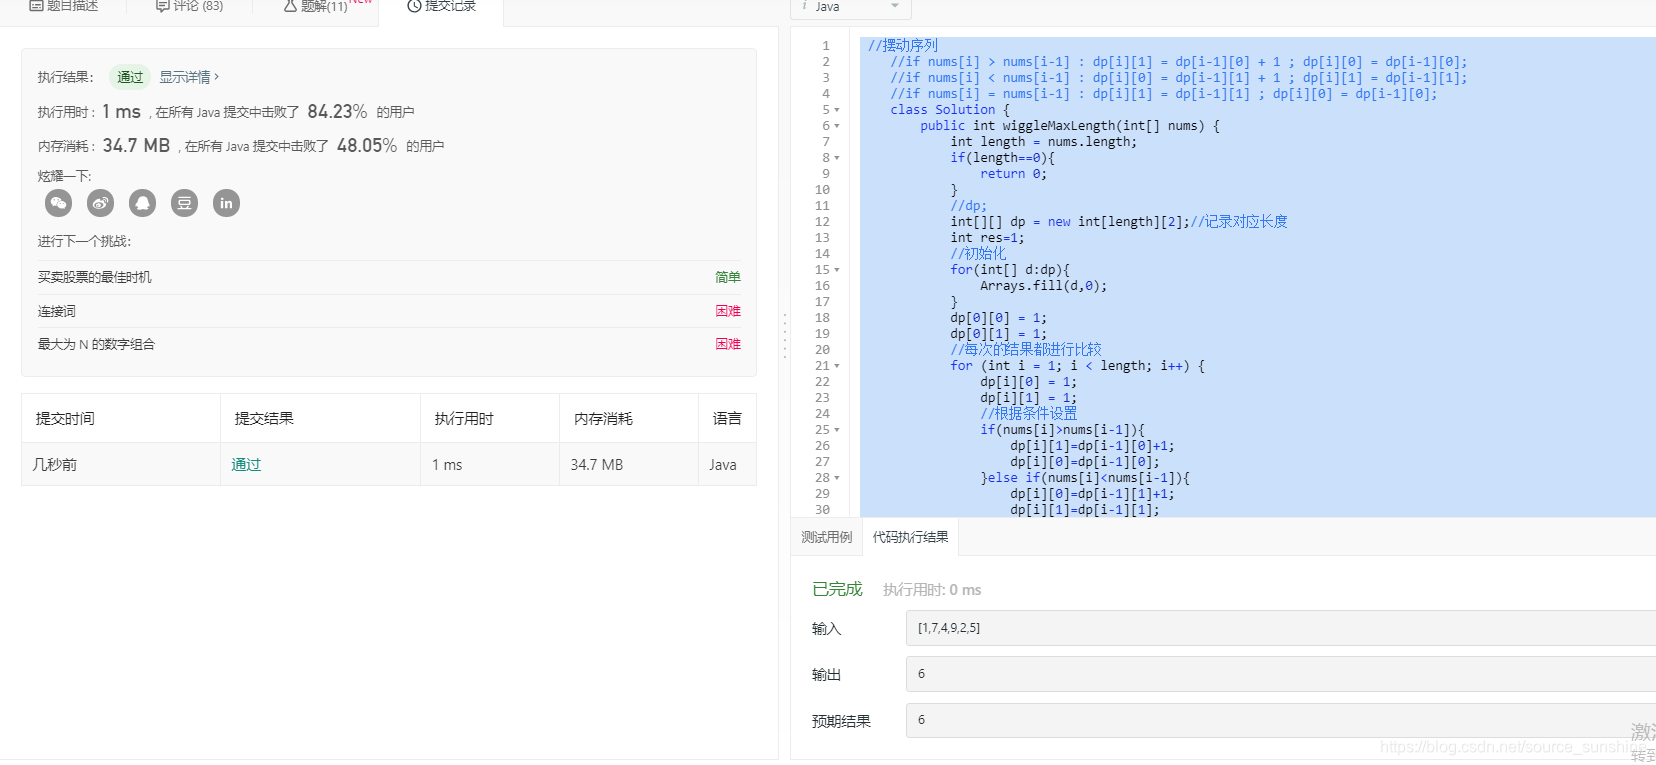The image size is (1656, 765).
Task: Collapse code fold at line 6
Action: 837,126
